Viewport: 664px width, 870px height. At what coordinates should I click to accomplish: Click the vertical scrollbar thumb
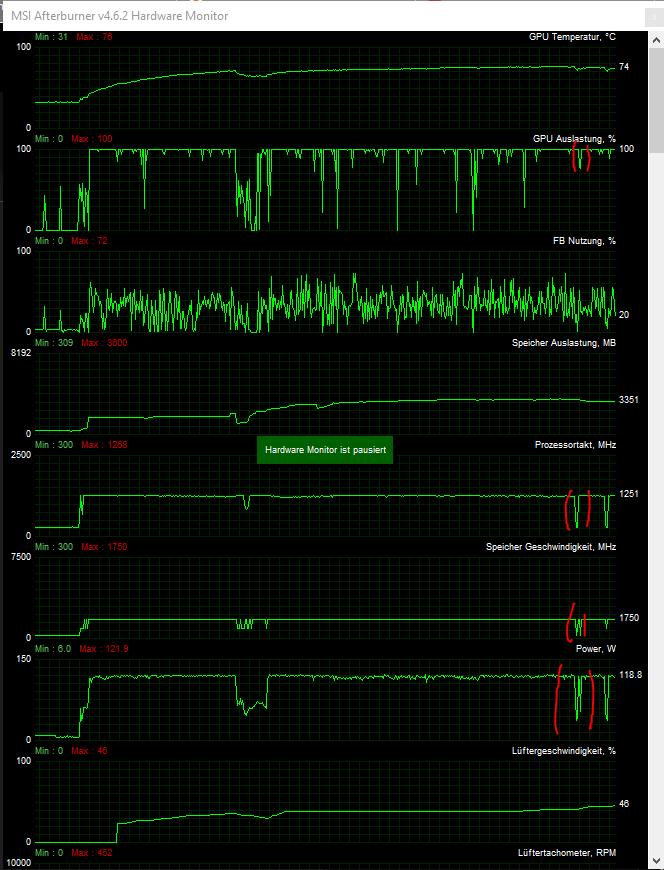(656, 100)
